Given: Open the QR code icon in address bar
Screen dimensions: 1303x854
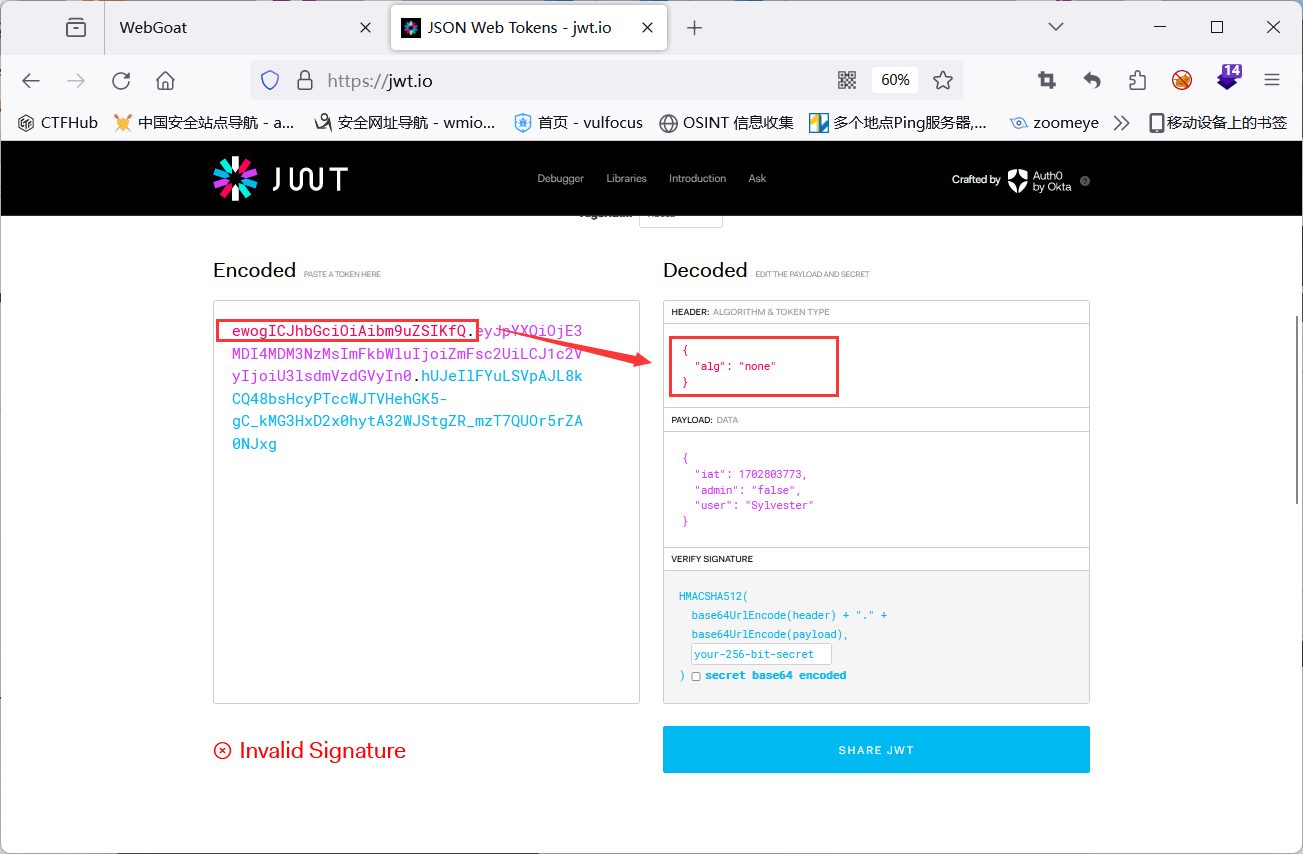Looking at the screenshot, I should pos(847,80).
